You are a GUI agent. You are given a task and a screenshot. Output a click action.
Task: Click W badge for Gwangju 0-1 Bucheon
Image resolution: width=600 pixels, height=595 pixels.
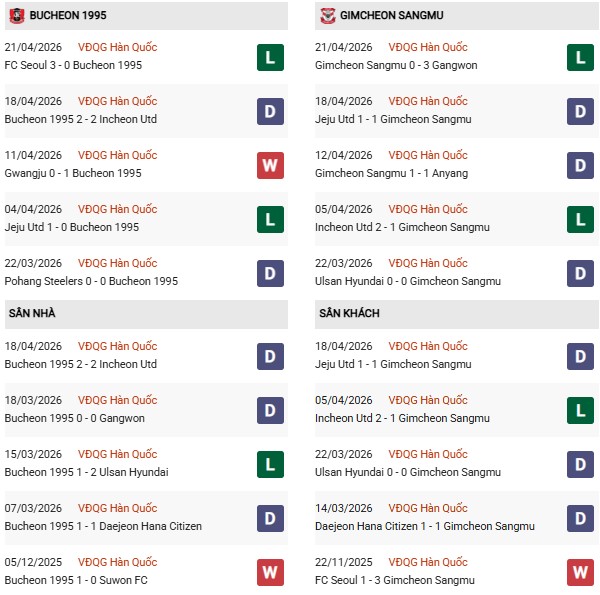(x=270, y=165)
